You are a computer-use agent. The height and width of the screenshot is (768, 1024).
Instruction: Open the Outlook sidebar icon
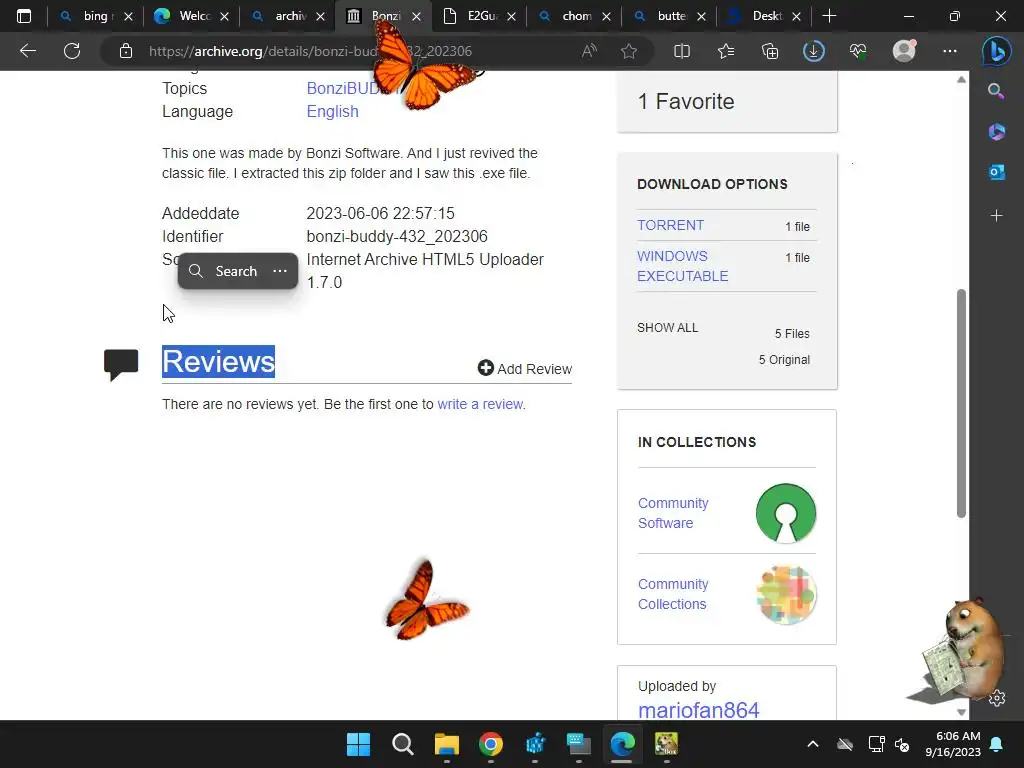[996, 172]
